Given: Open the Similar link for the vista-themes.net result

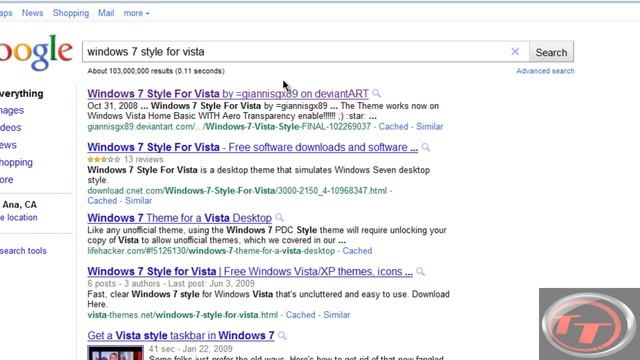Looking at the screenshot, I should [x=337, y=315].
